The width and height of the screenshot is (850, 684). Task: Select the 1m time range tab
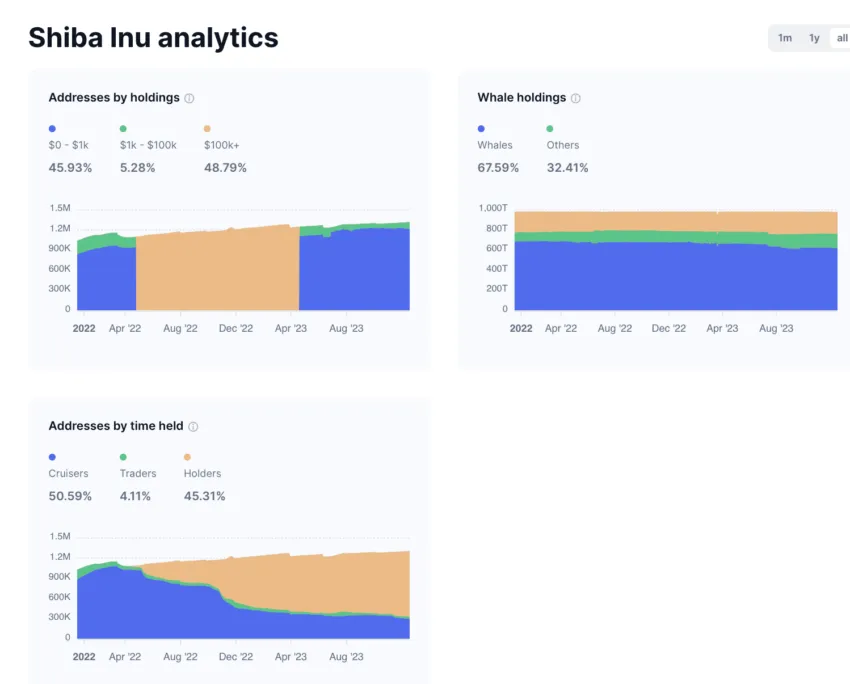pyautogui.click(x=784, y=38)
